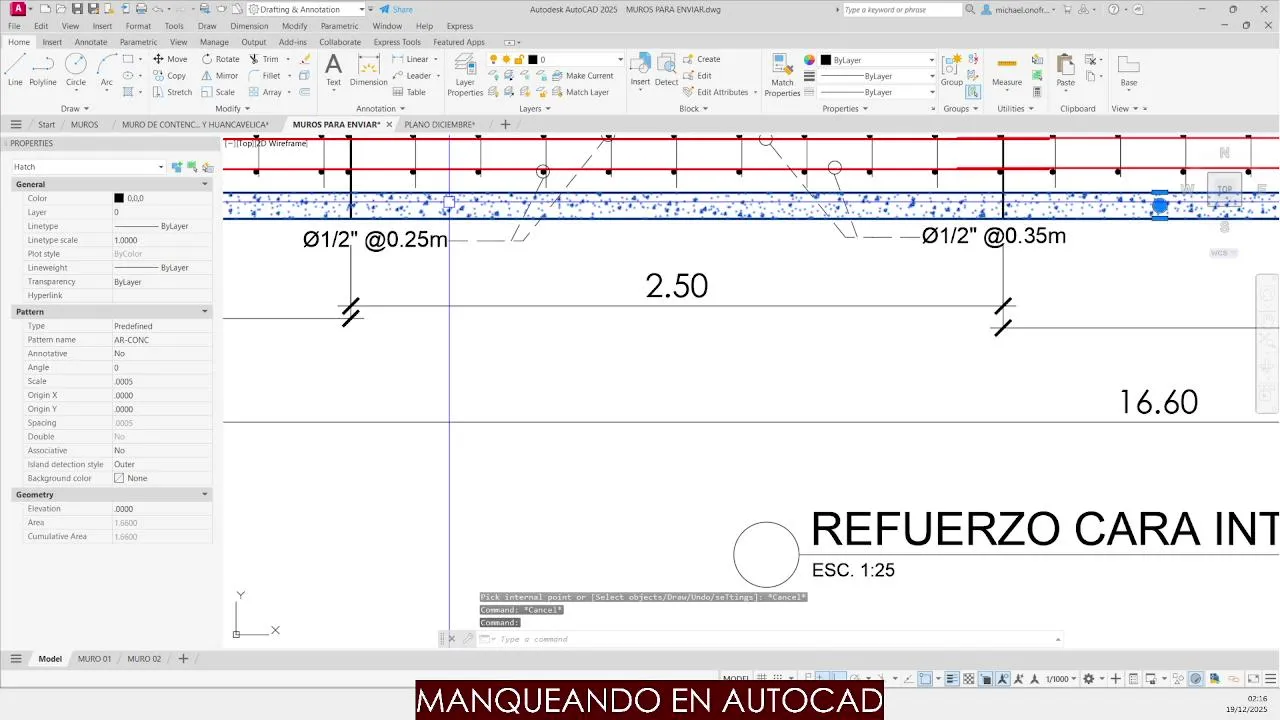Click the search keyword input field
Screen dimensions: 1280x720
point(902,9)
